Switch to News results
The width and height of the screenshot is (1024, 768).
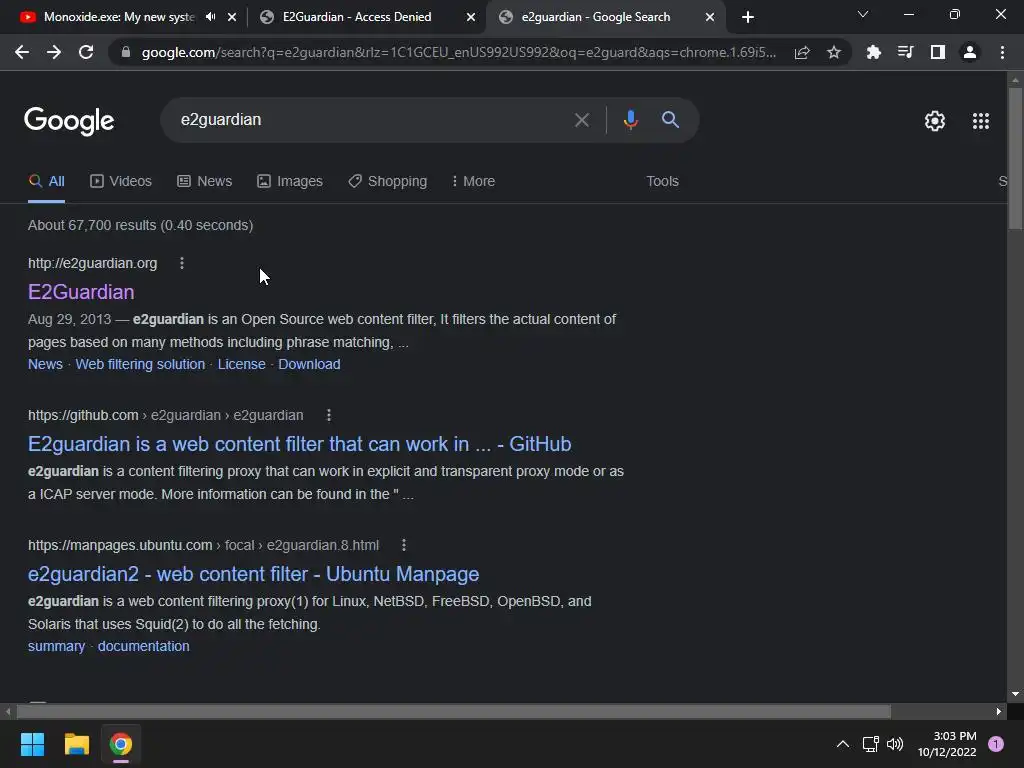204,182
